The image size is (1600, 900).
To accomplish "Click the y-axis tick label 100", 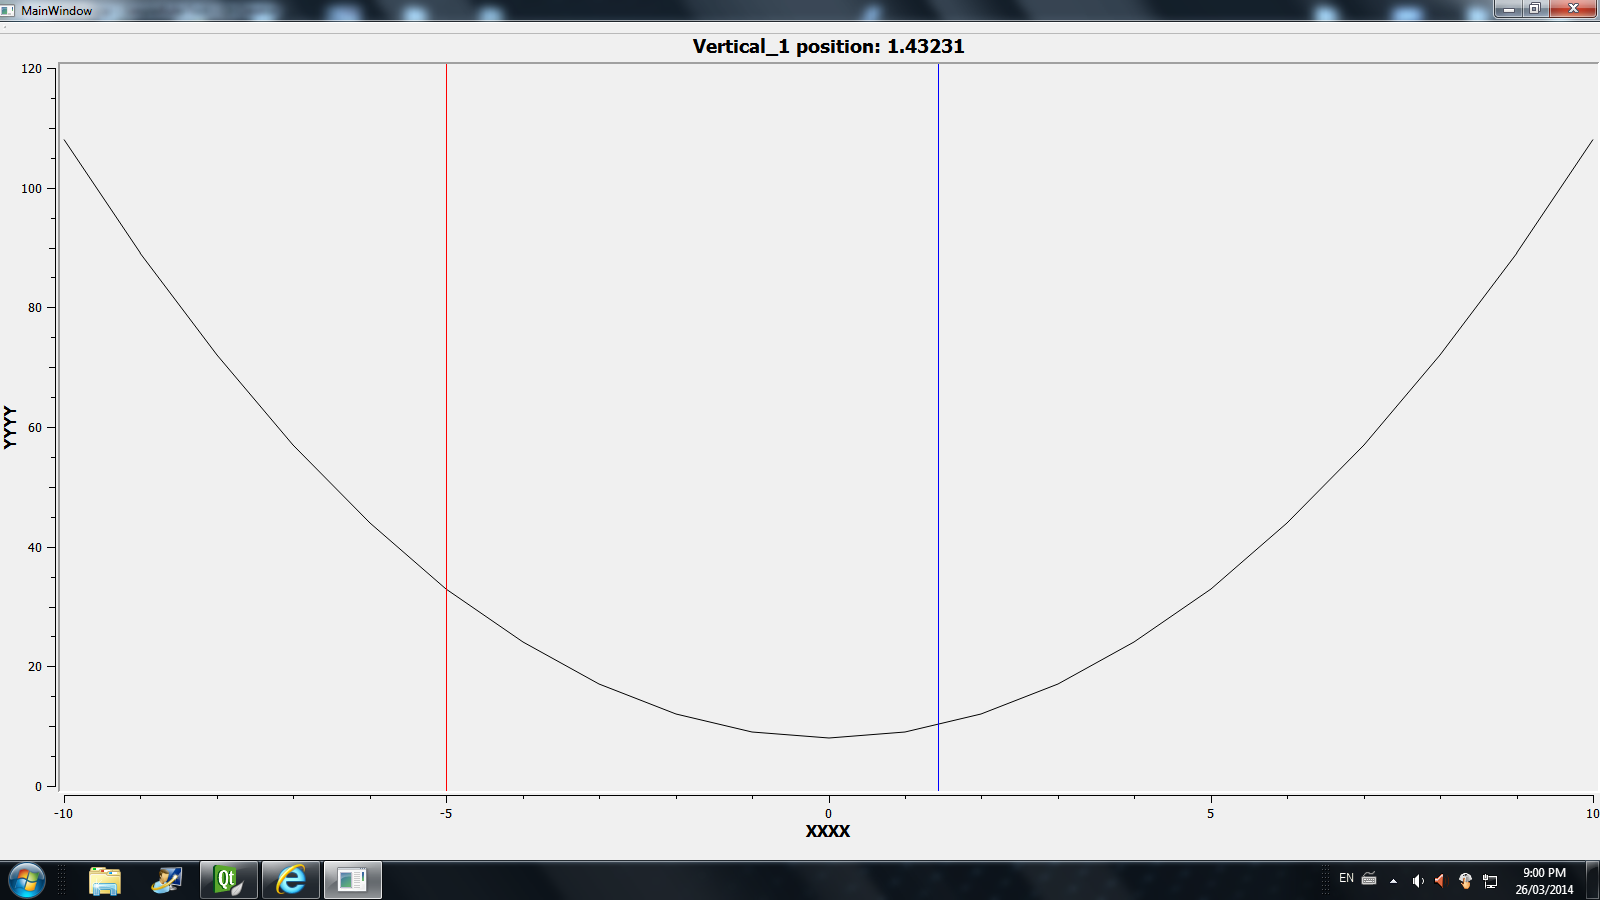I will tap(32, 188).
